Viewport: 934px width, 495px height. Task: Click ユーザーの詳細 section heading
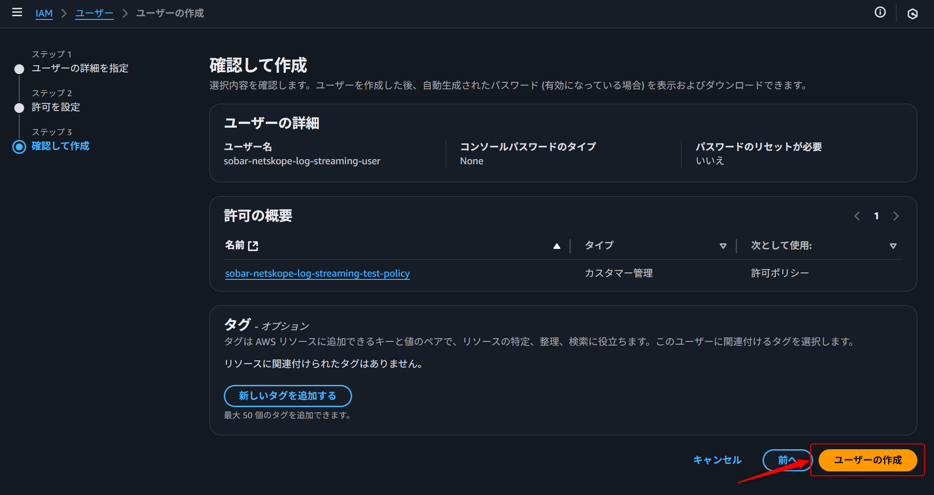tap(272, 123)
